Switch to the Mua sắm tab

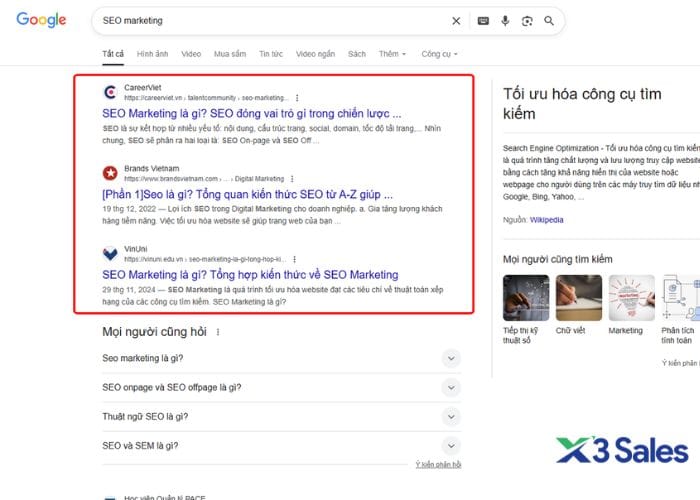pyautogui.click(x=230, y=54)
